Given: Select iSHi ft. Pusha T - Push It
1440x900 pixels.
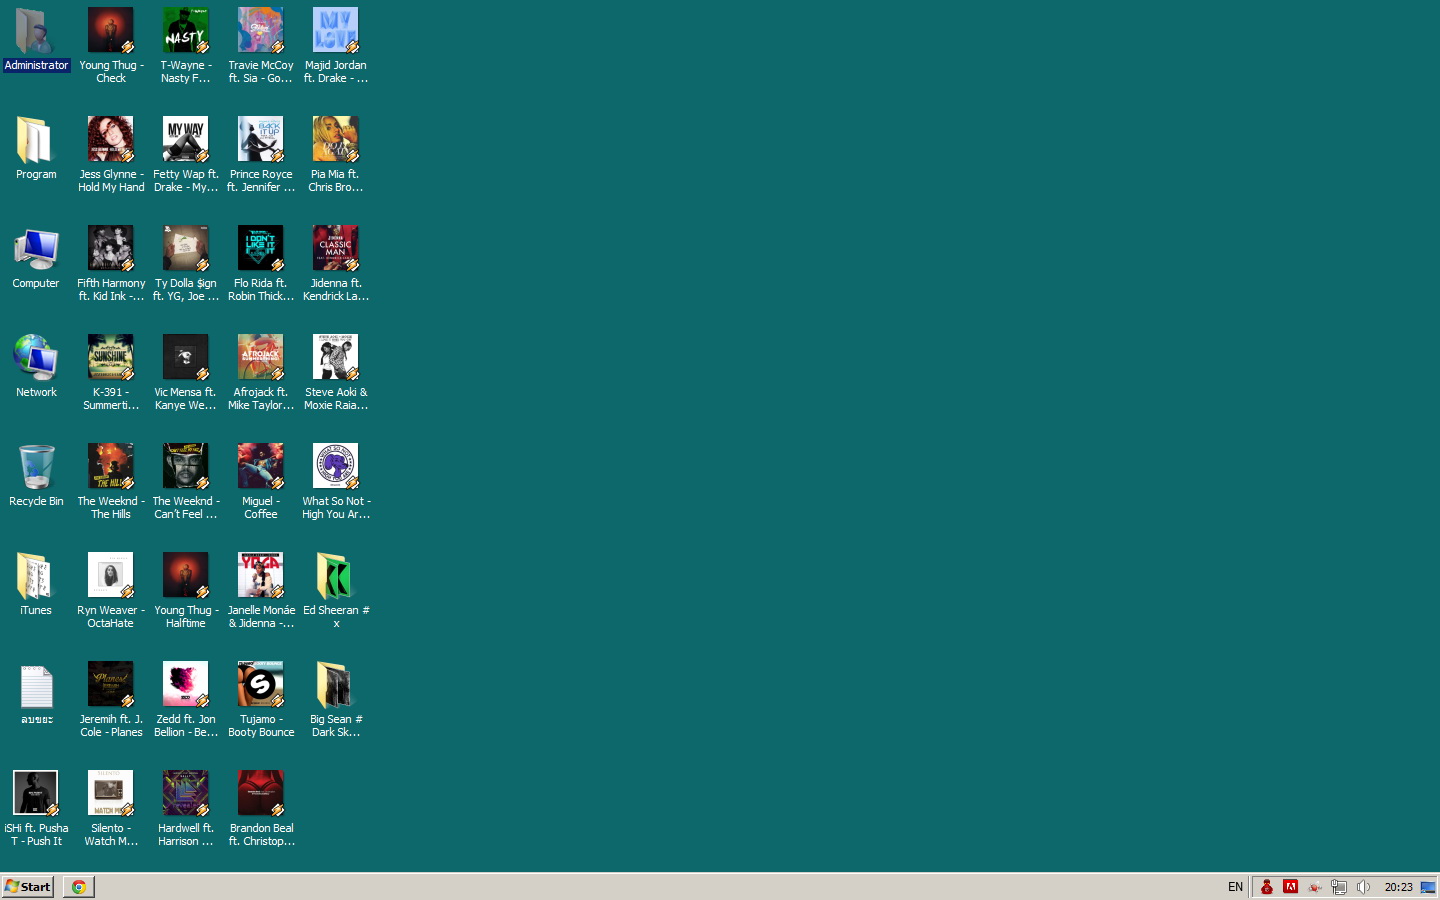Looking at the screenshot, I should [x=36, y=809].
